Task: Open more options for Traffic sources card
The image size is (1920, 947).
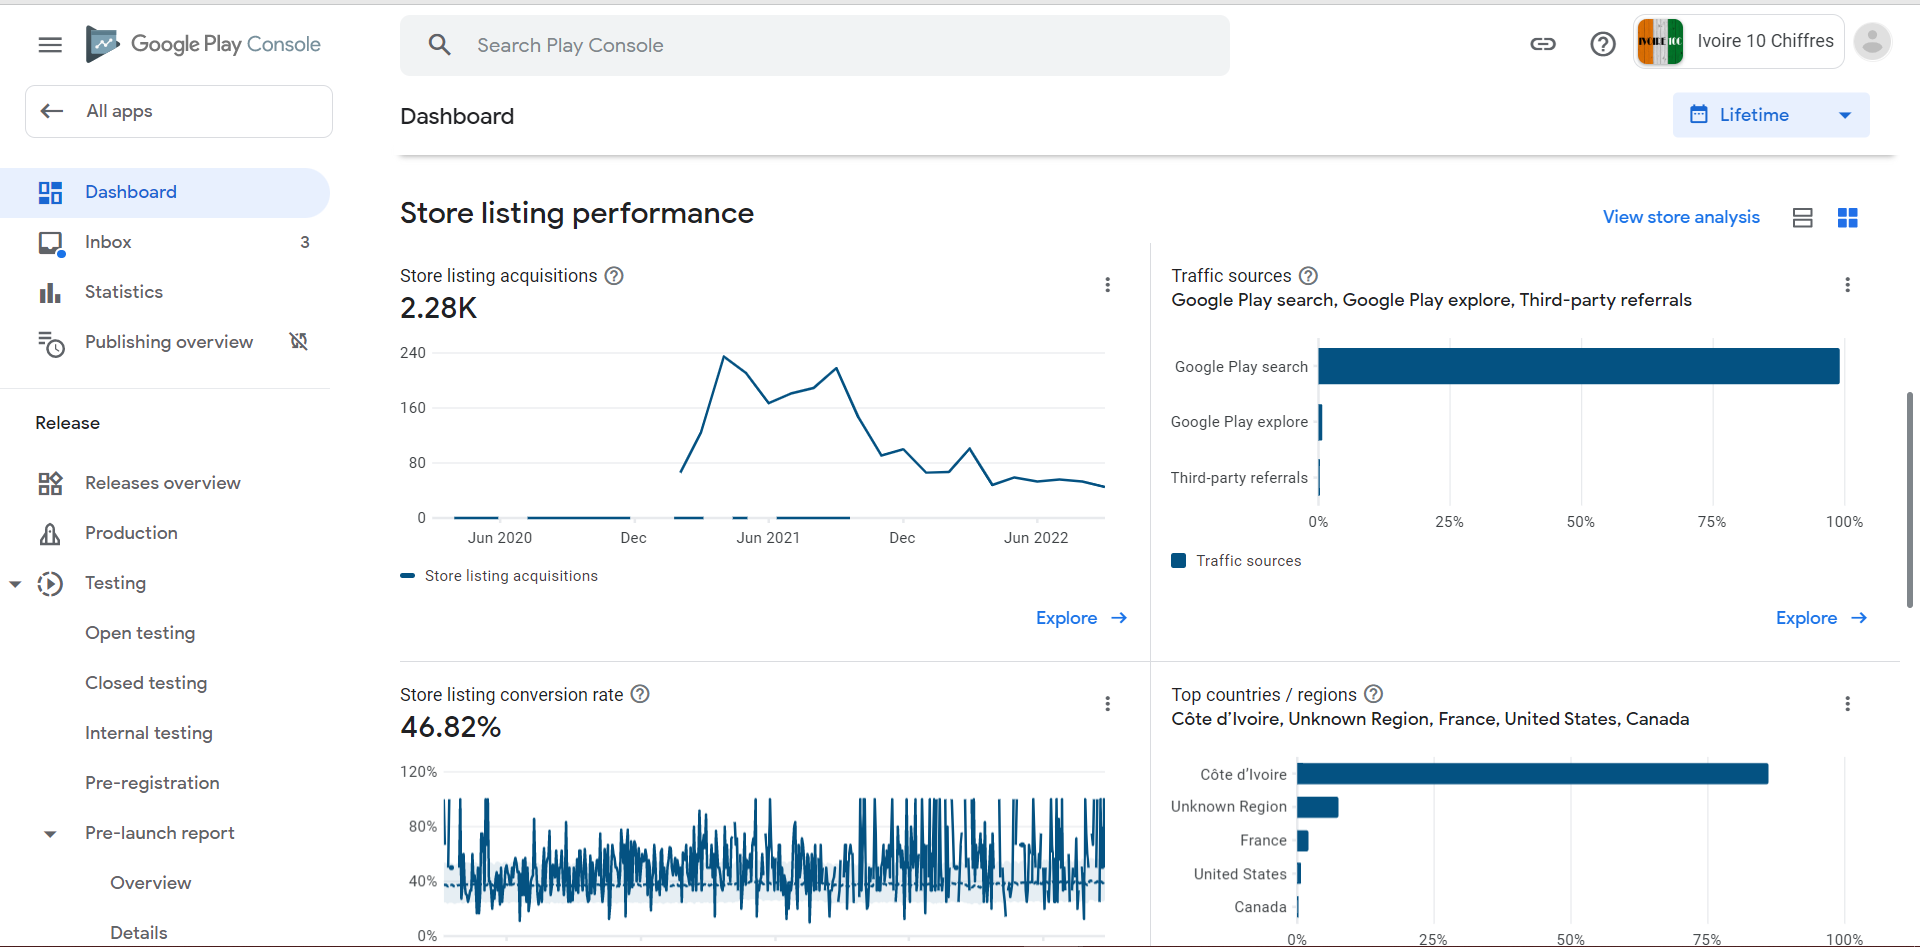Action: click(x=1847, y=285)
